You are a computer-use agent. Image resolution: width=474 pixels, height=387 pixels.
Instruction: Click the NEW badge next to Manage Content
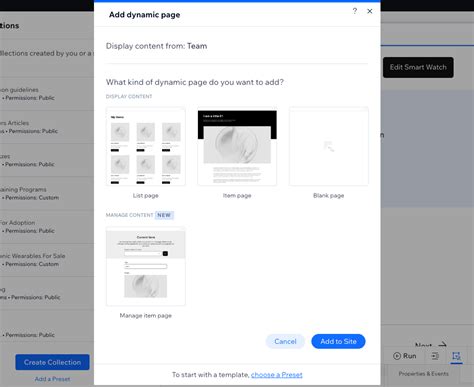164,215
